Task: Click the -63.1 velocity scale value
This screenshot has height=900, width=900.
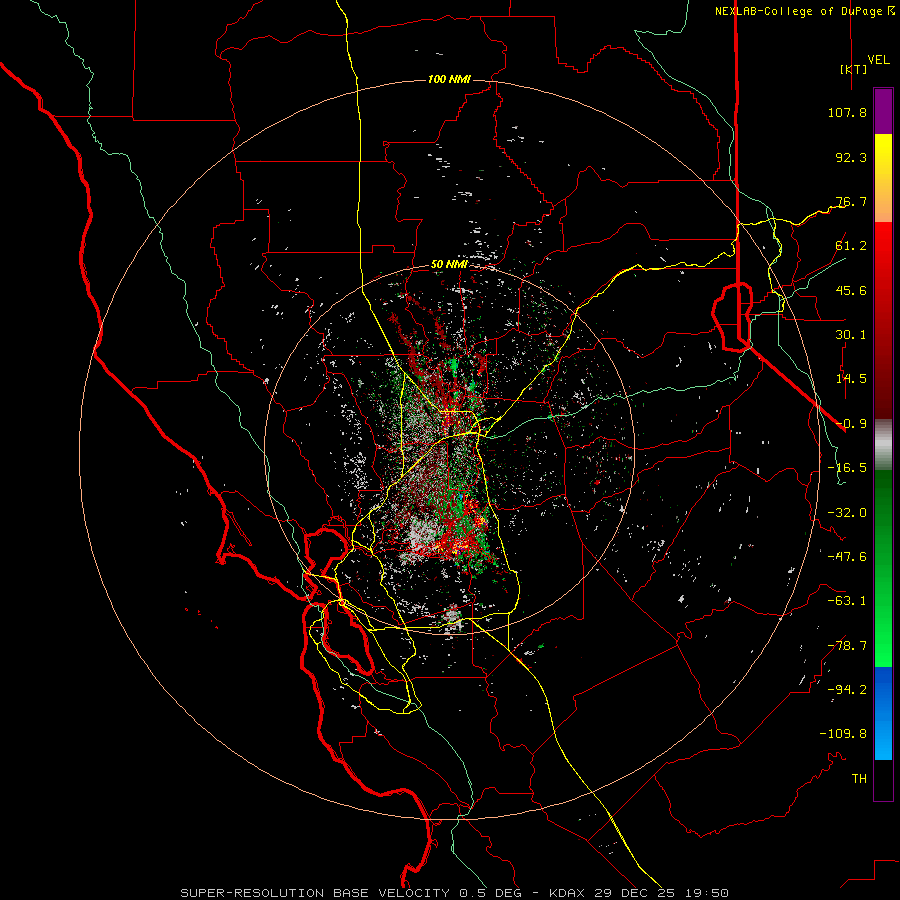Action: tap(847, 601)
